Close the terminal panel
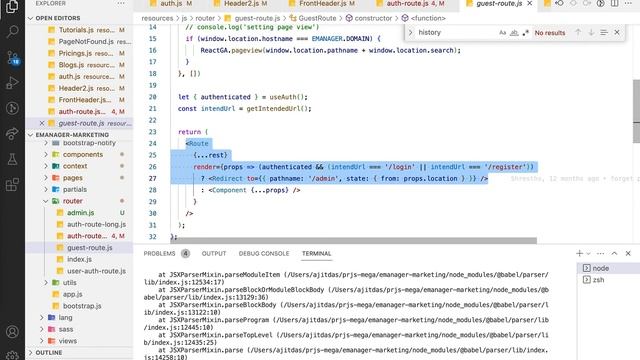640x360 pixels. coord(628,253)
